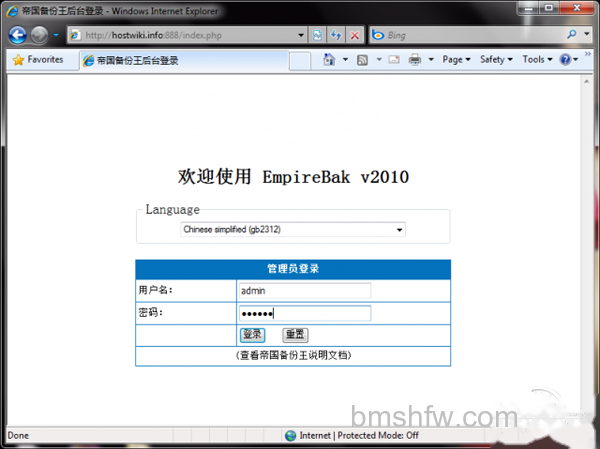Image resolution: width=600 pixels, height=449 pixels.
Task: Click the 密码 password field
Action: [x=305, y=313]
